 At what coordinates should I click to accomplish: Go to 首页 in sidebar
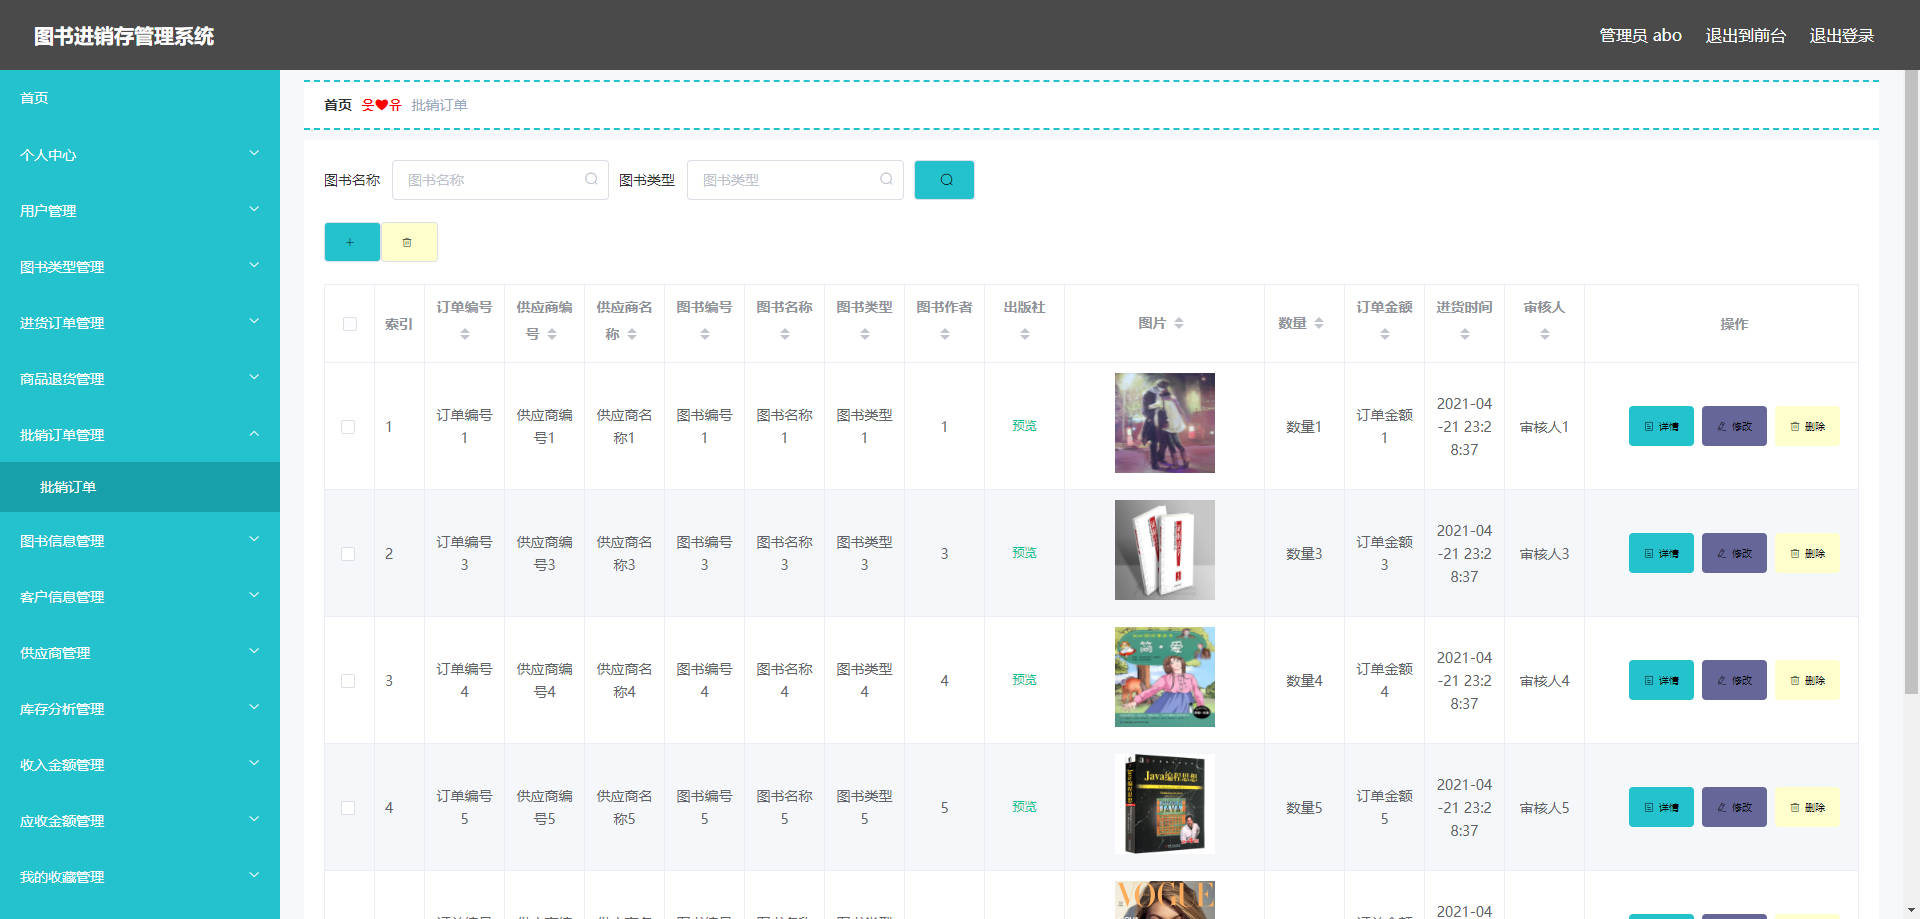[x=140, y=98]
